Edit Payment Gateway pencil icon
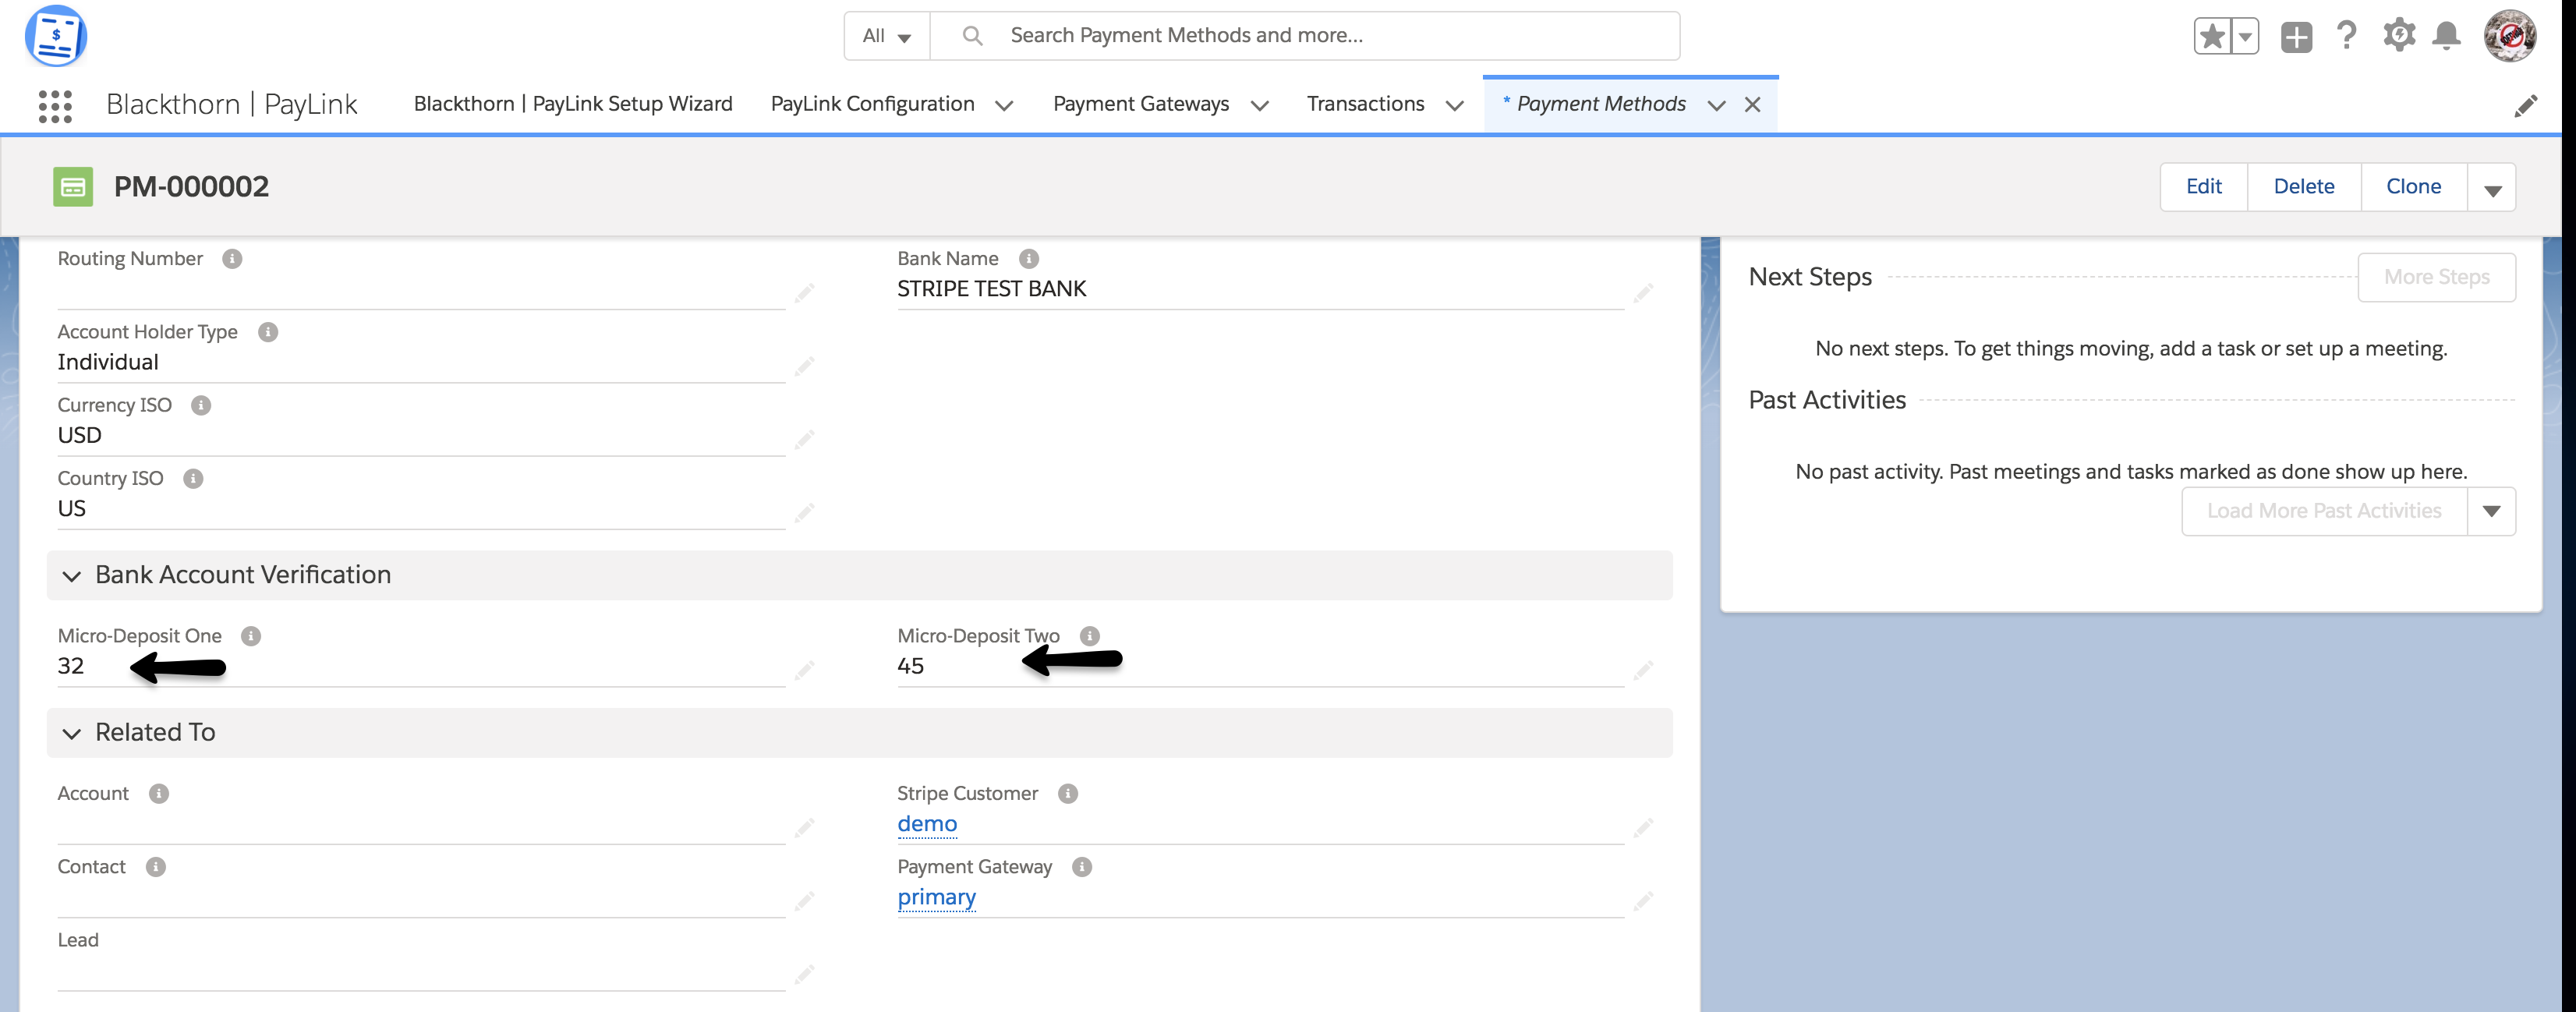This screenshot has height=1012, width=2576. pos(1643,901)
